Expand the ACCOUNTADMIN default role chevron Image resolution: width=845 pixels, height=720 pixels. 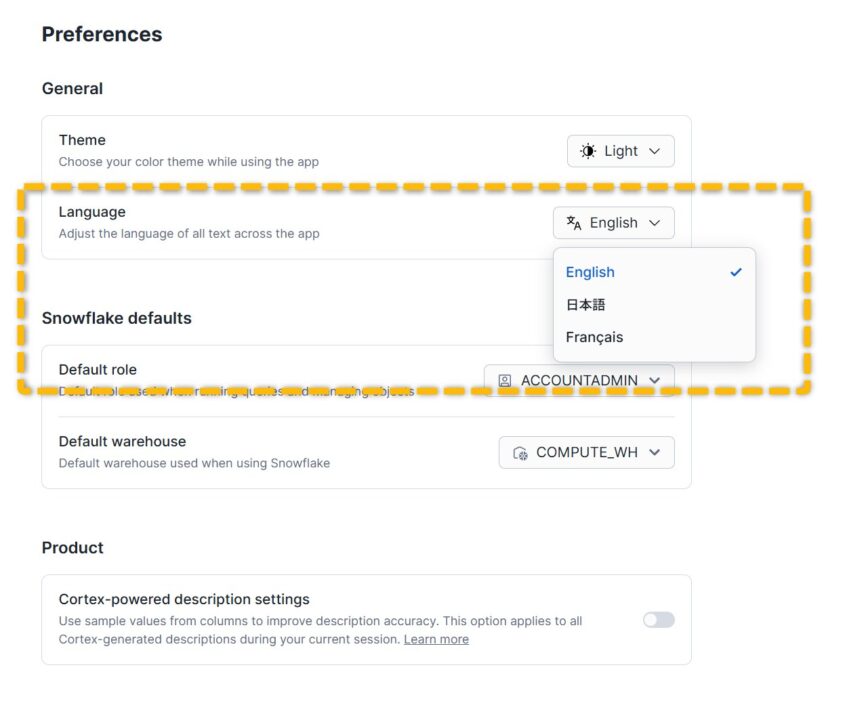coord(655,380)
